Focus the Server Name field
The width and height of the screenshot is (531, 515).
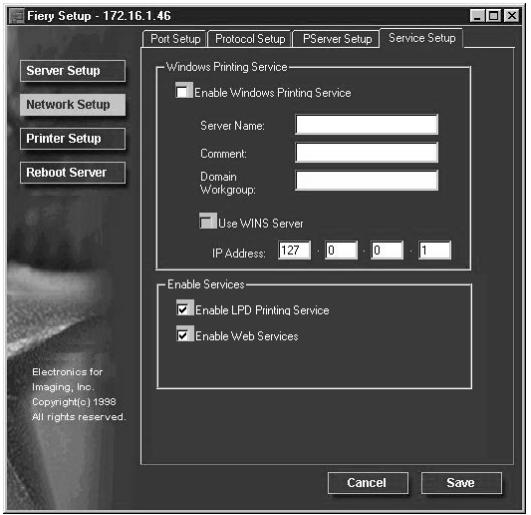367,125
